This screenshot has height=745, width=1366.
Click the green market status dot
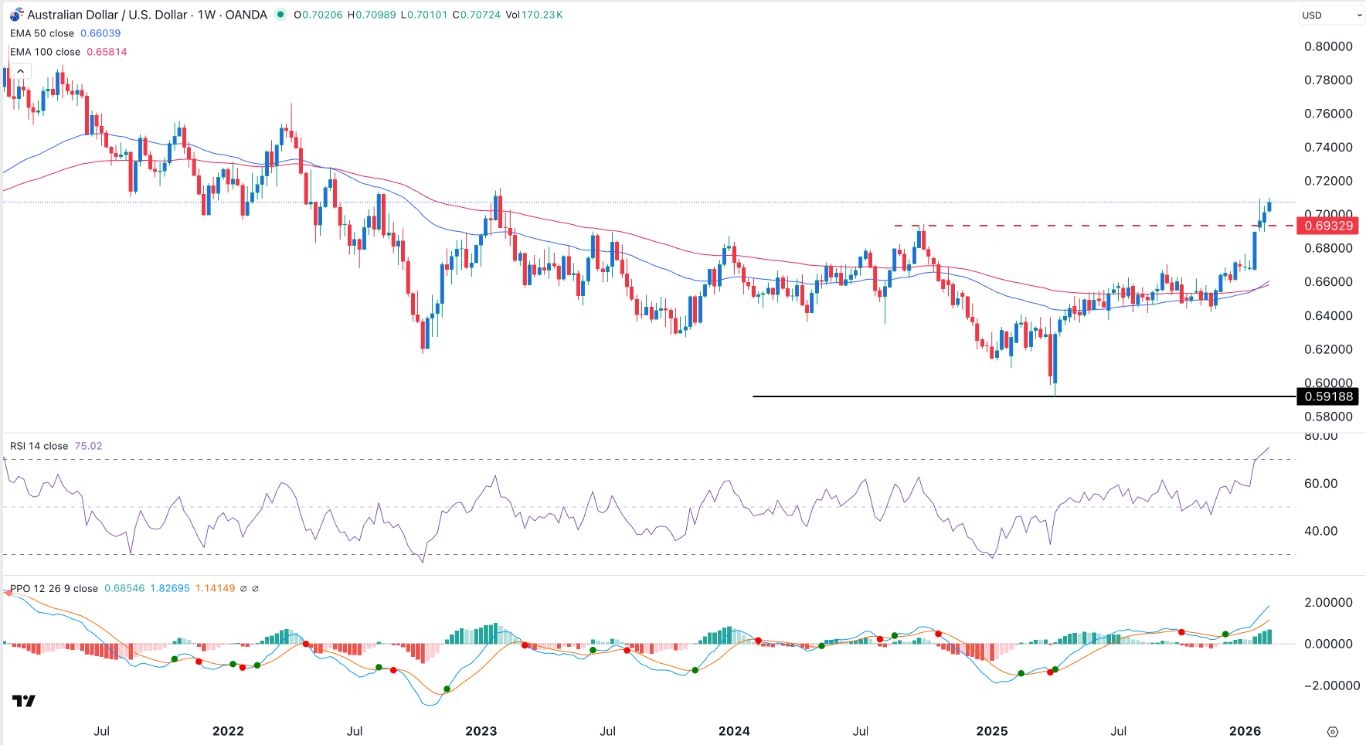(x=279, y=15)
